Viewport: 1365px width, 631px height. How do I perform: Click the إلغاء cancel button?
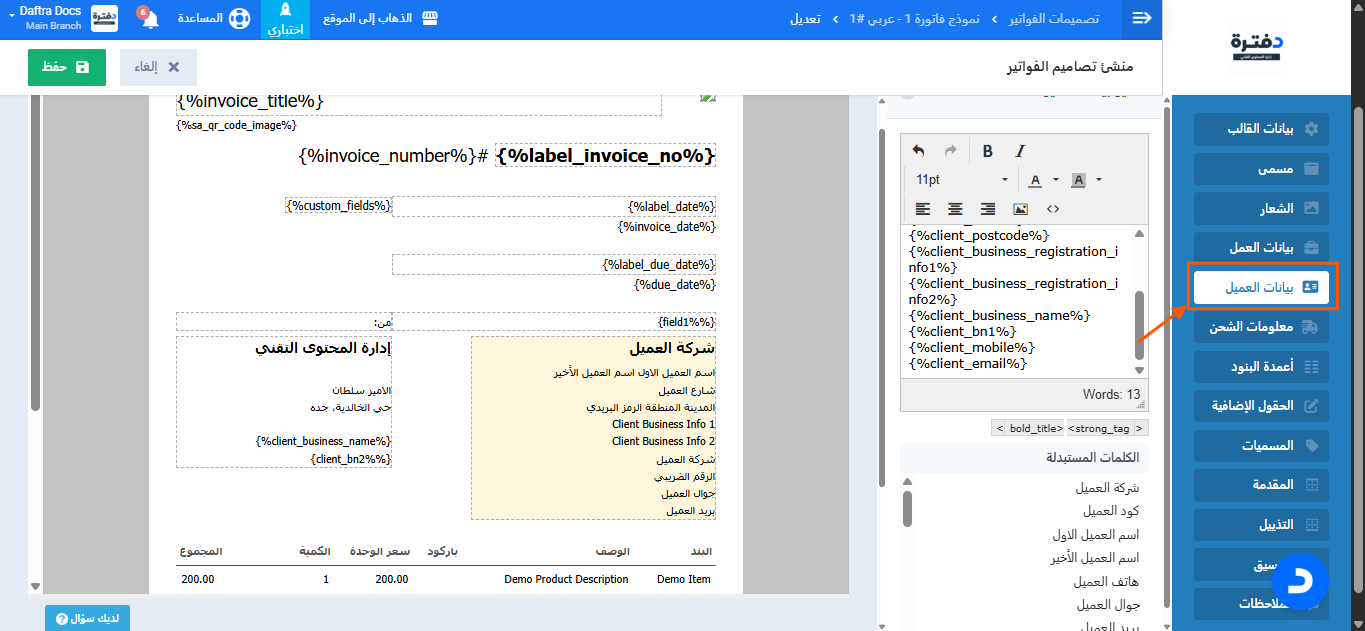pyautogui.click(x=158, y=67)
